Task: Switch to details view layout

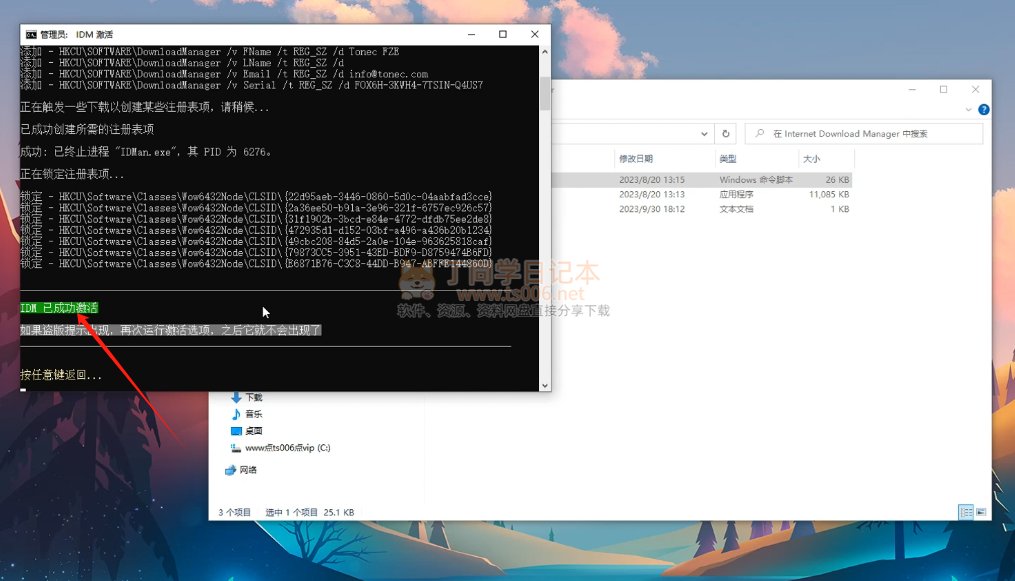Action: point(966,512)
